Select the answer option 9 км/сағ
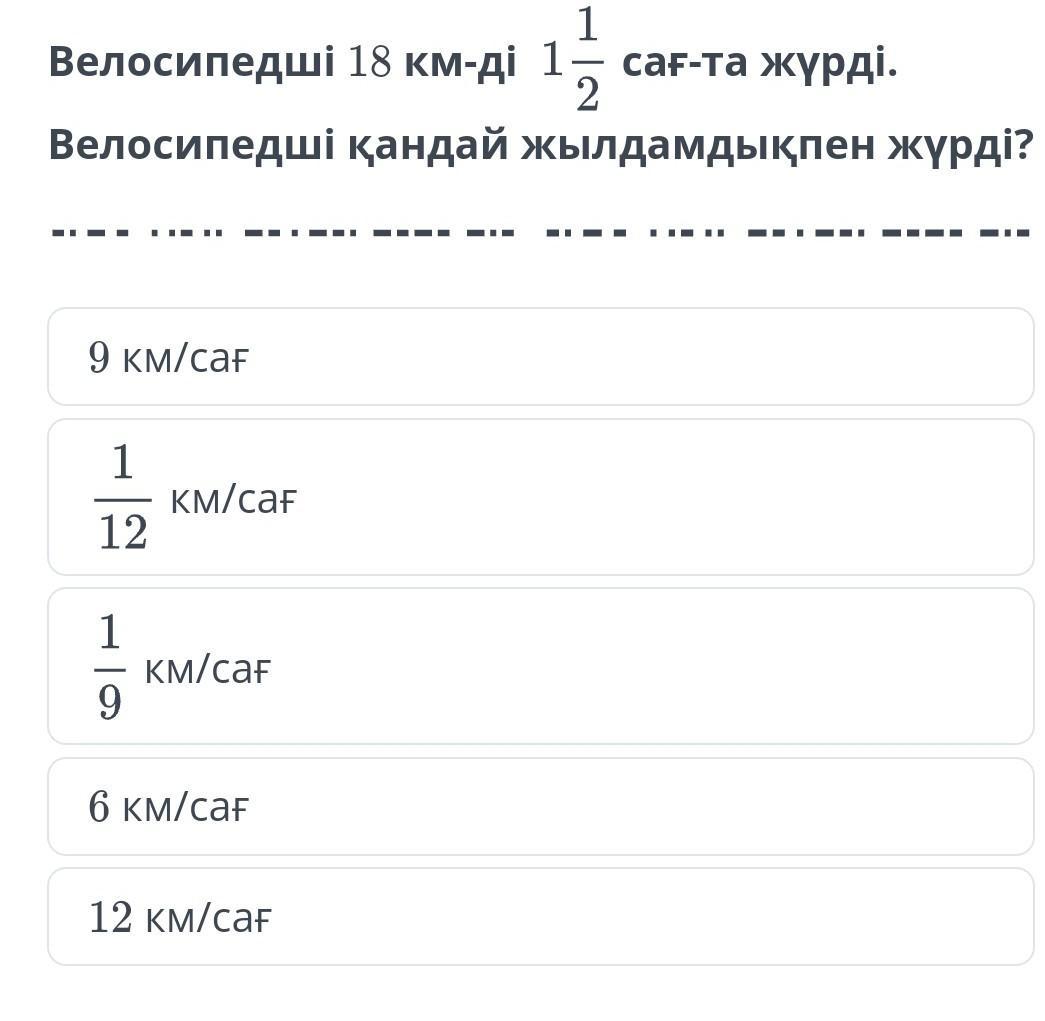Image resolution: width=1045 pixels, height=1021 pixels. click(540, 357)
